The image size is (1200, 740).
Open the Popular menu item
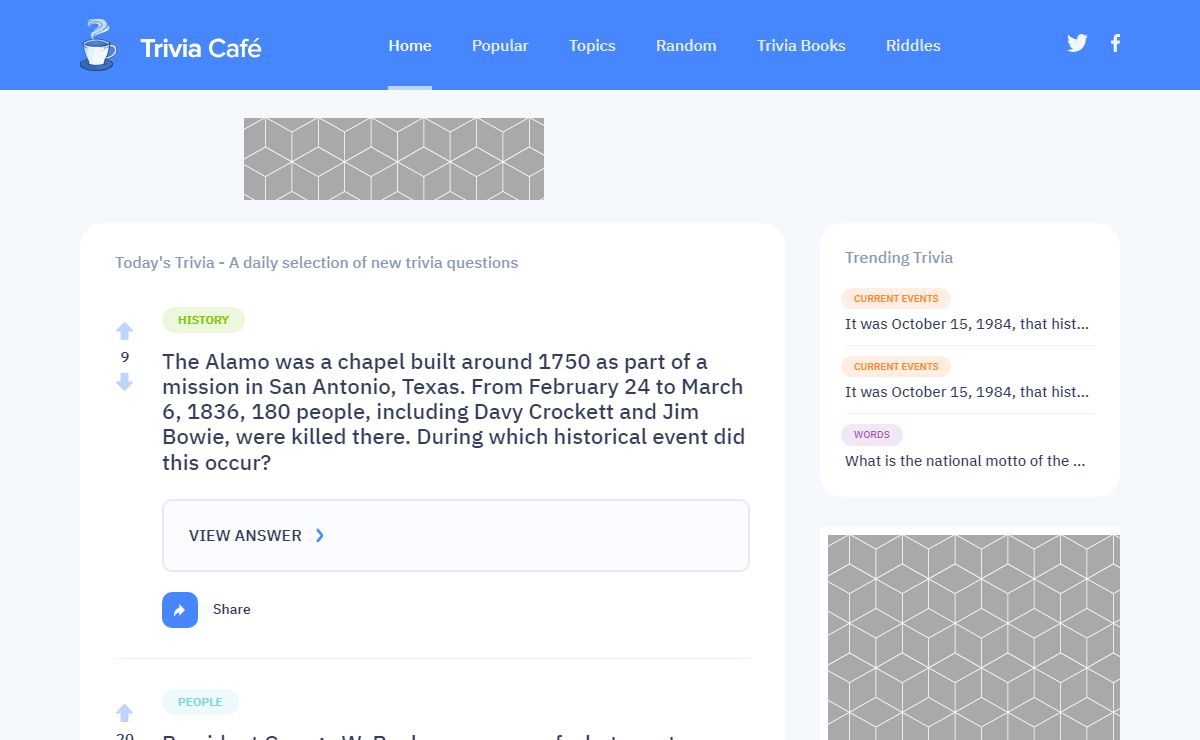tap(500, 46)
